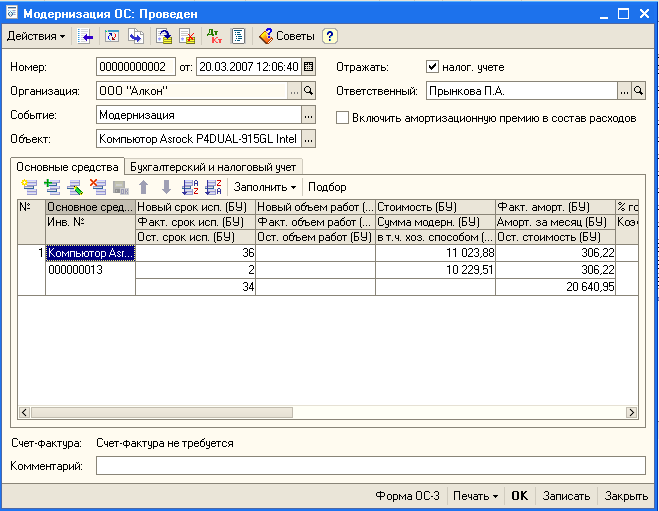Open the Действия dropdown menu
The image size is (659, 511).
pyautogui.click(x=36, y=36)
